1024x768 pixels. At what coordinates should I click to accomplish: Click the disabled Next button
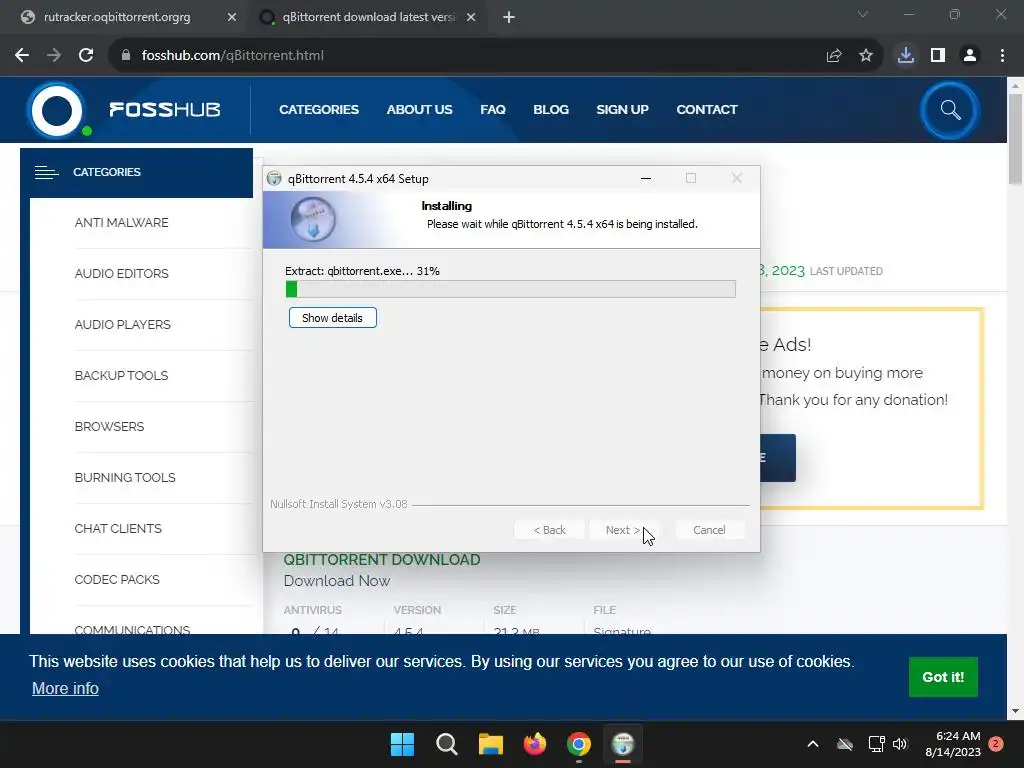[622, 530]
